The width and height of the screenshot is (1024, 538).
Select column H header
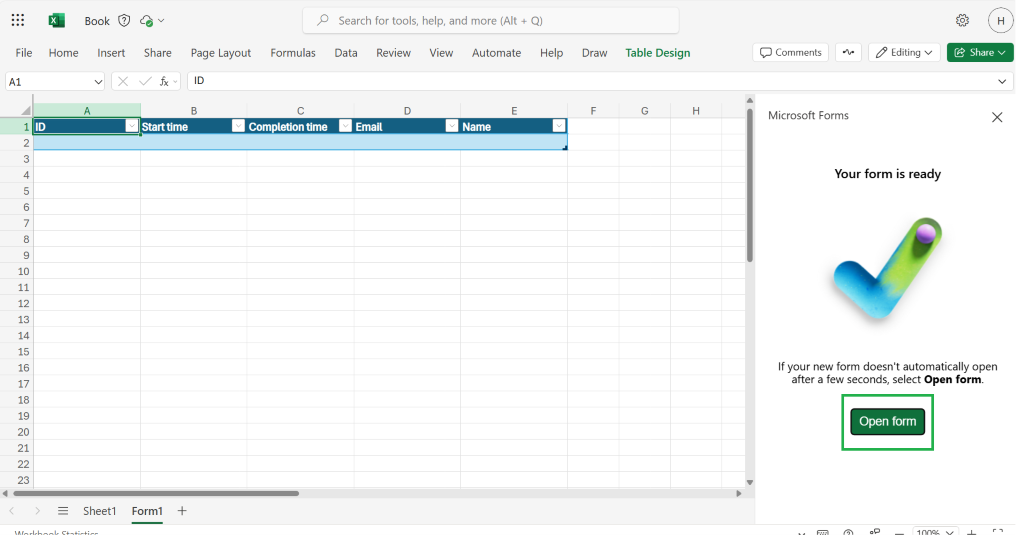click(x=696, y=110)
